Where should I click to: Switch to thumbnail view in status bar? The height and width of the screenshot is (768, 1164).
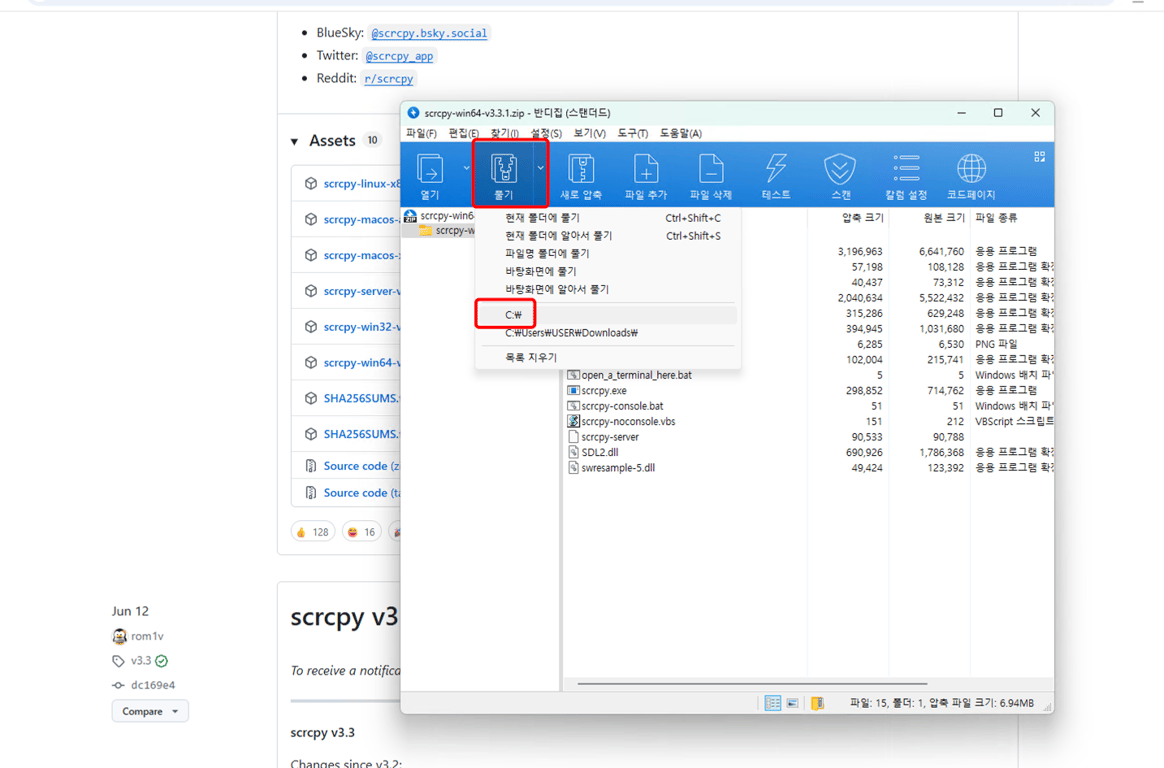pyautogui.click(x=793, y=703)
